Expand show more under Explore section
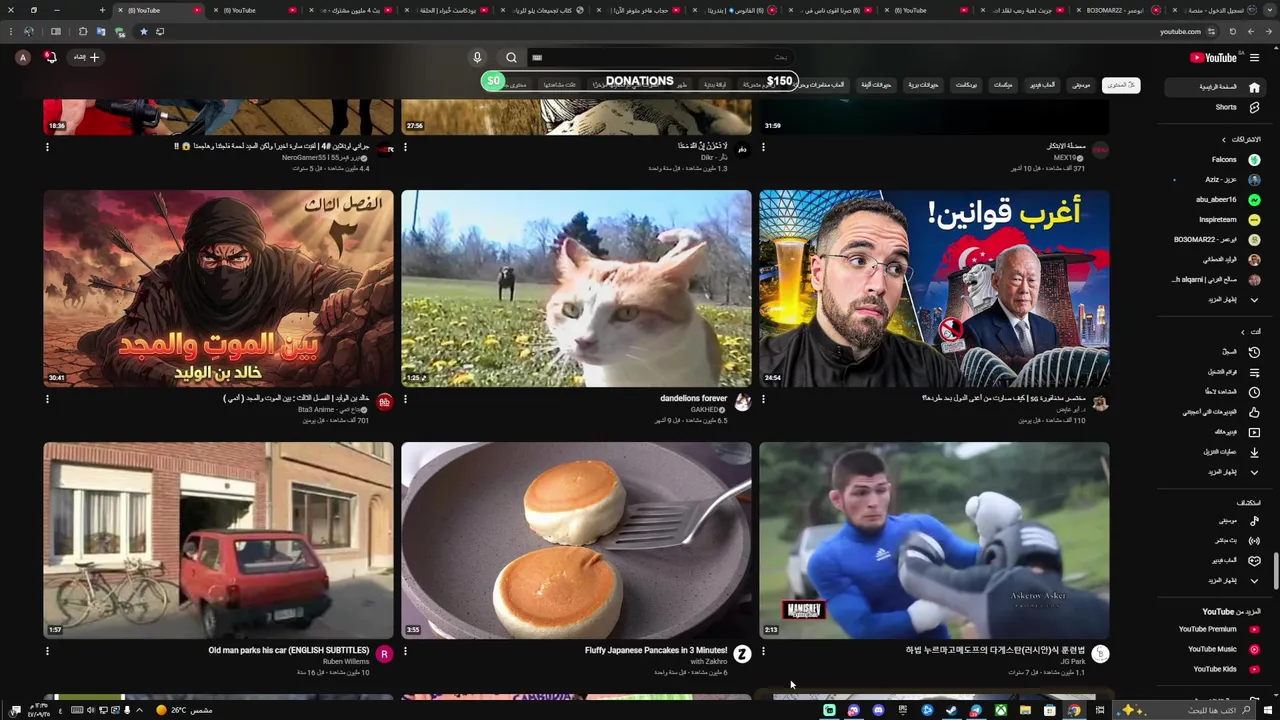This screenshot has width=1280, height=720. coord(1254,580)
